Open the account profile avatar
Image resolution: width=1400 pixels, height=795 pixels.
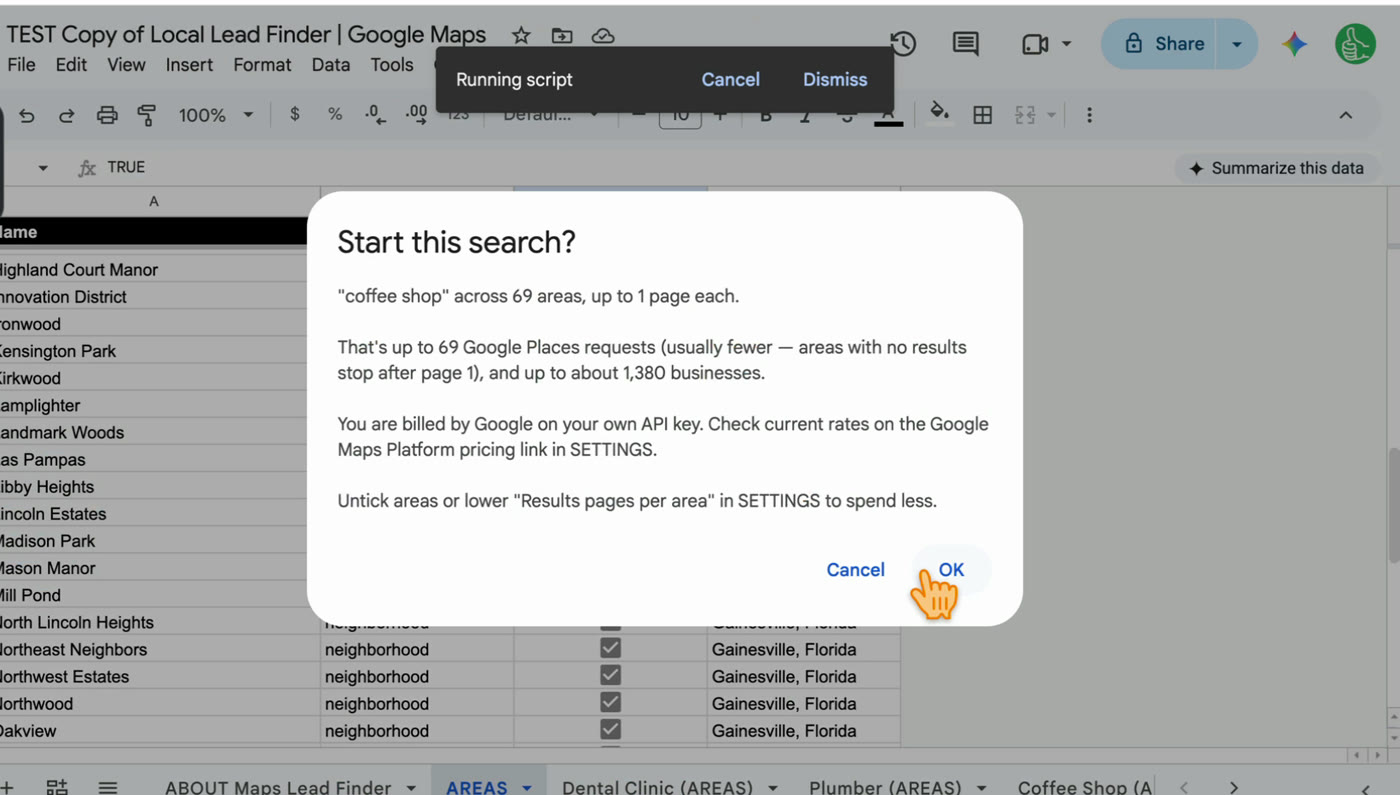coord(1355,44)
